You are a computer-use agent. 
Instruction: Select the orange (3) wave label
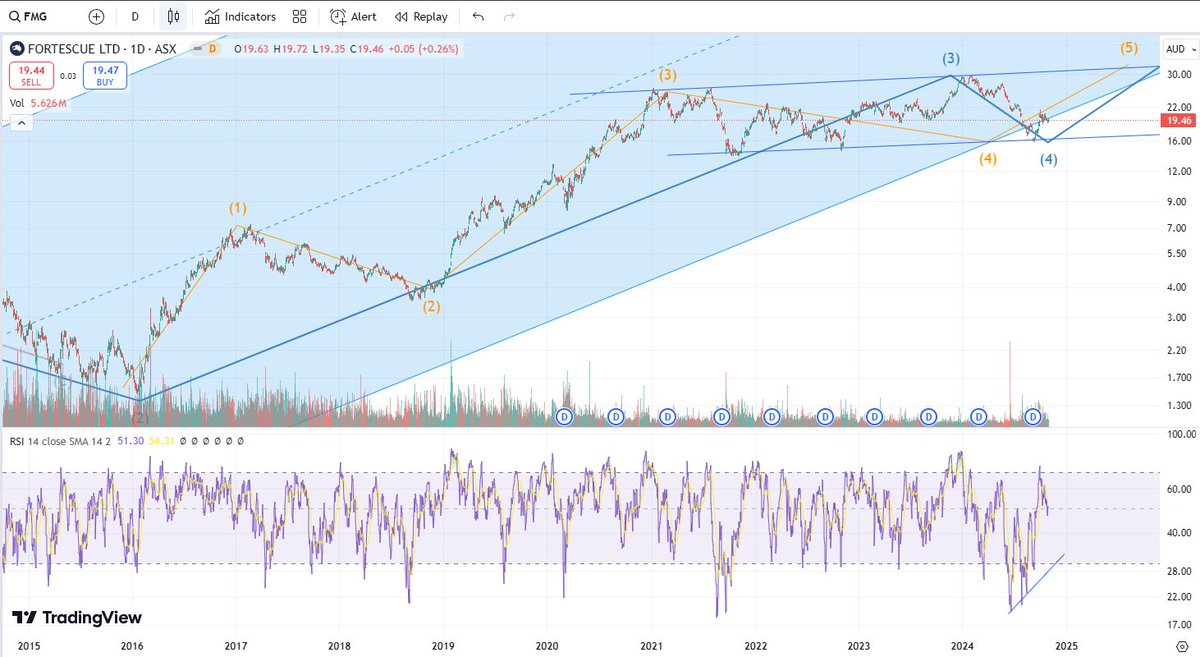coord(667,75)
